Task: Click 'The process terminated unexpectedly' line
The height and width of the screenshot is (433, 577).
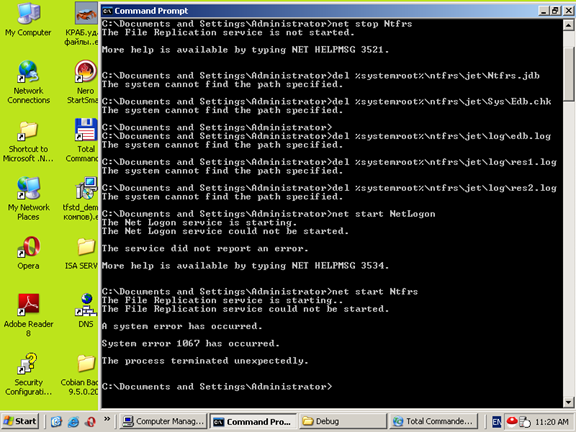Action: [205, 361]
